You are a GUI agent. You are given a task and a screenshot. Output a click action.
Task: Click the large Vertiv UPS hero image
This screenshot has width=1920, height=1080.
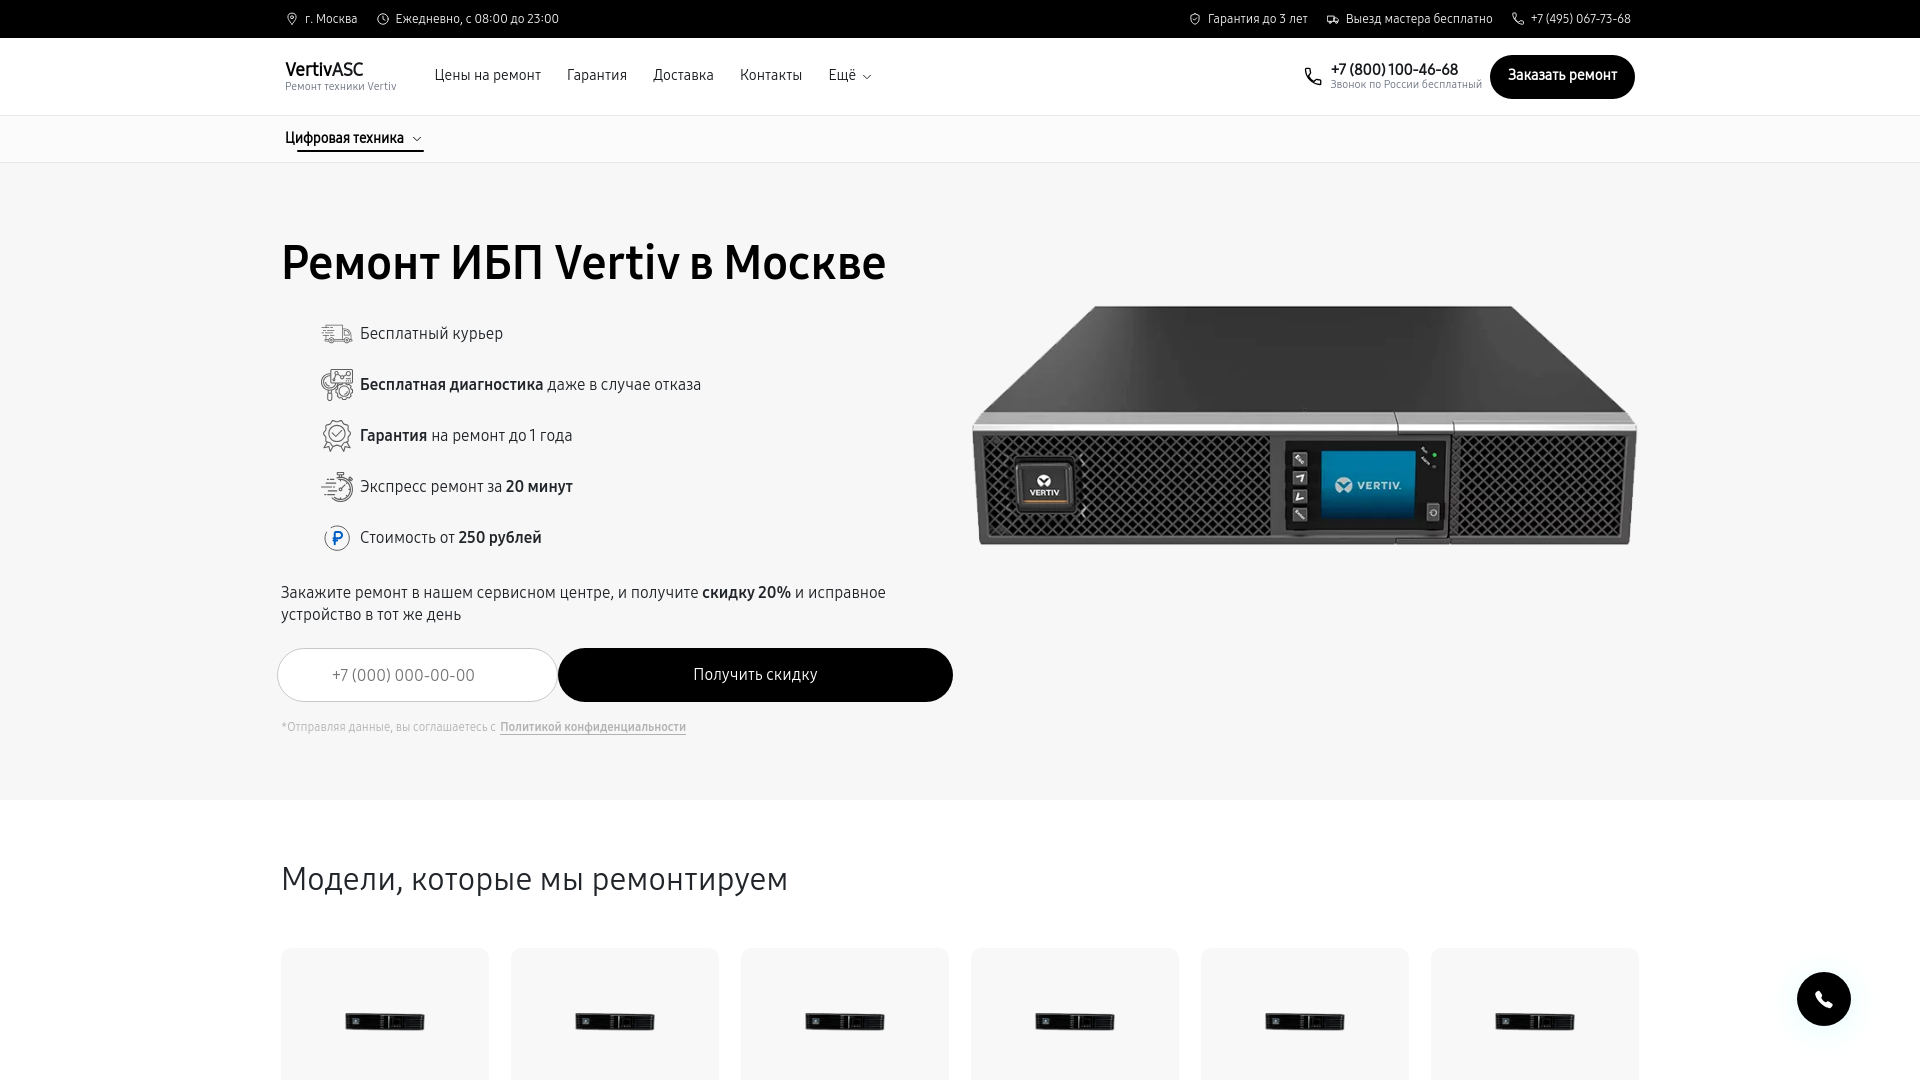point(1304,425)
